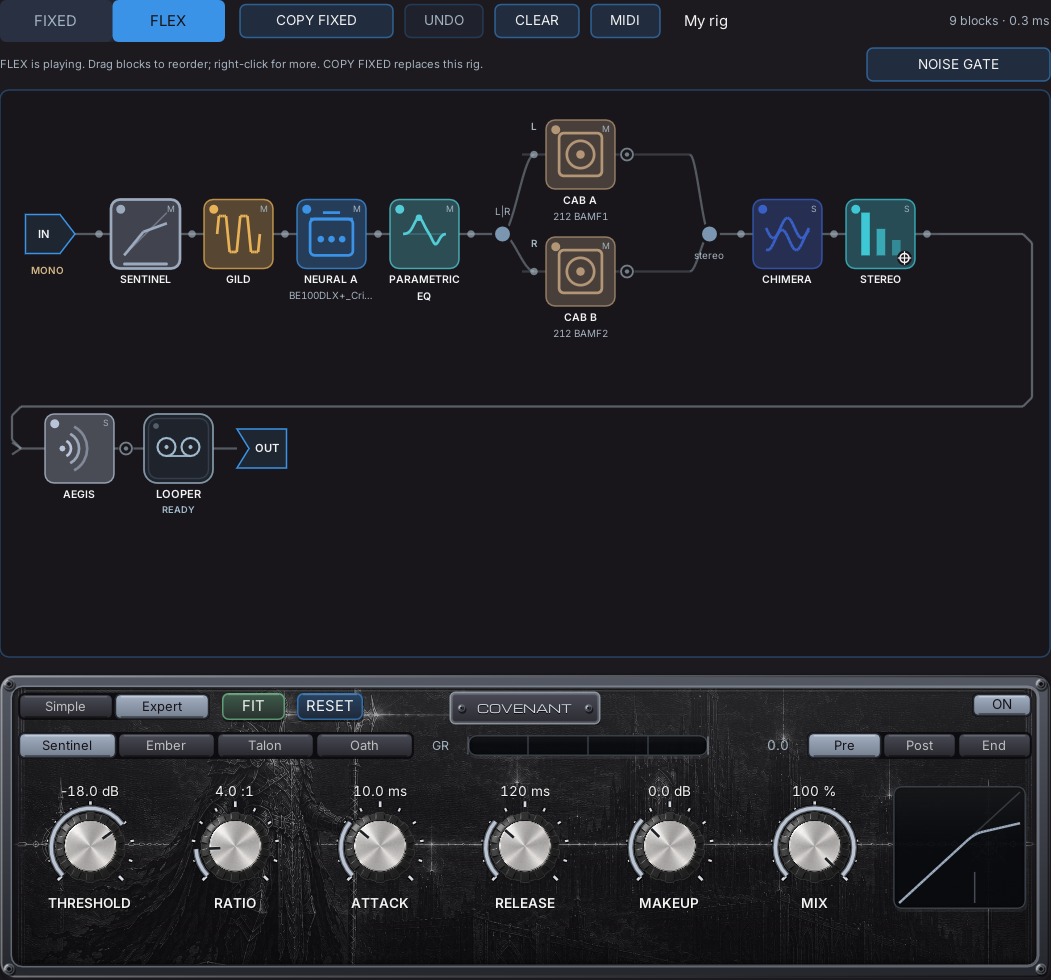1051x980 pixels.
Task: Select the Cab A speaker block
Action: coord(580,154)
